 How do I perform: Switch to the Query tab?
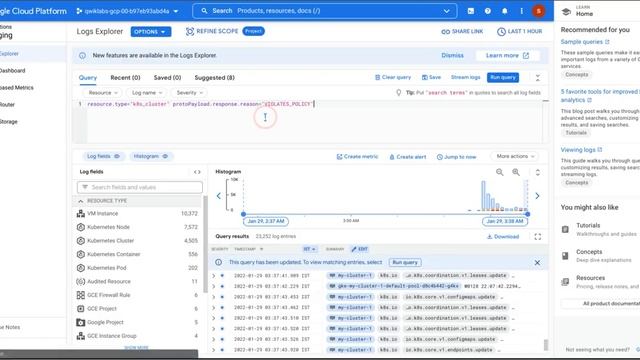pyautogui.click(x=88, y=78)
